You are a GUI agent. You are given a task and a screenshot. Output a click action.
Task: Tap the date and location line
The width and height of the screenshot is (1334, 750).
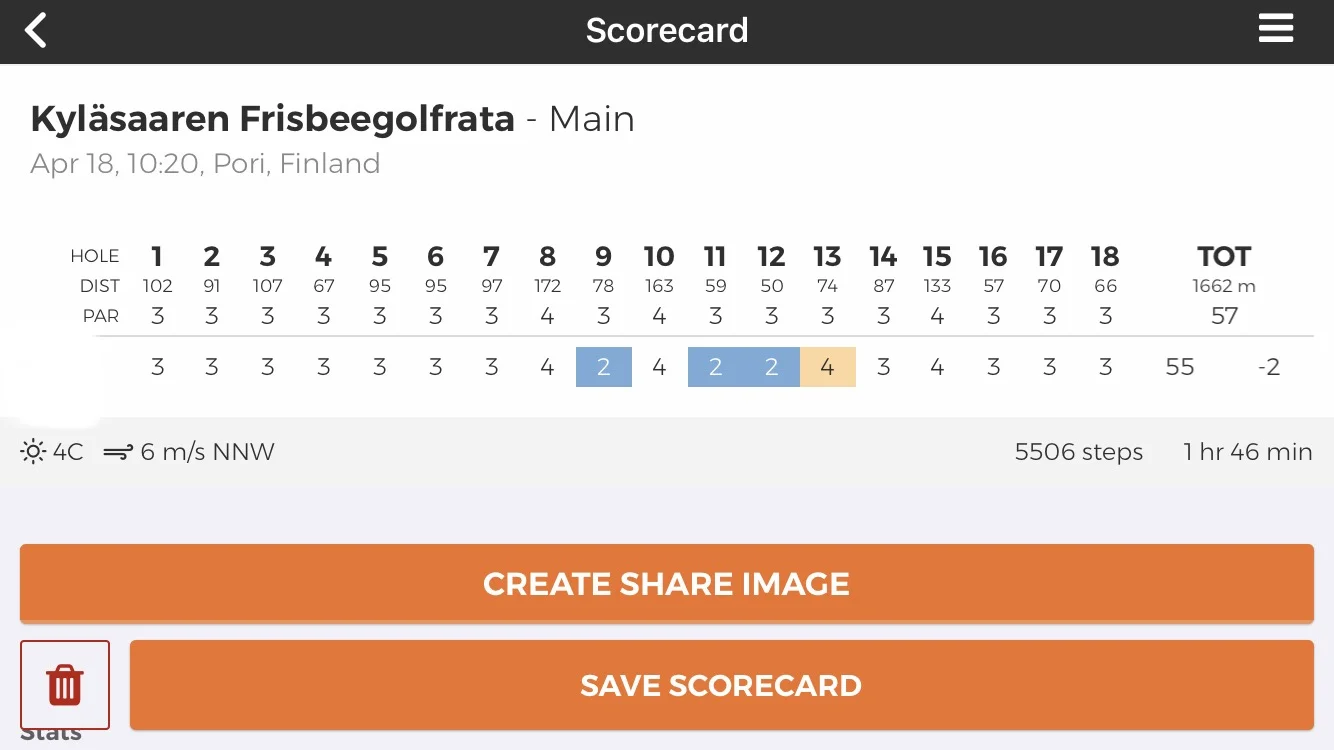(x=205, y=163)
